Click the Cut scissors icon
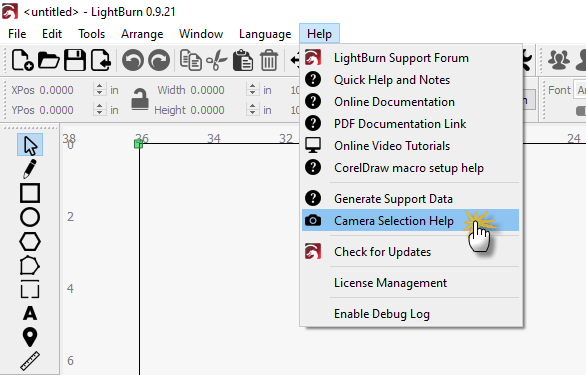The height and width of the screenshot is (375, 586). click(216, 60)
